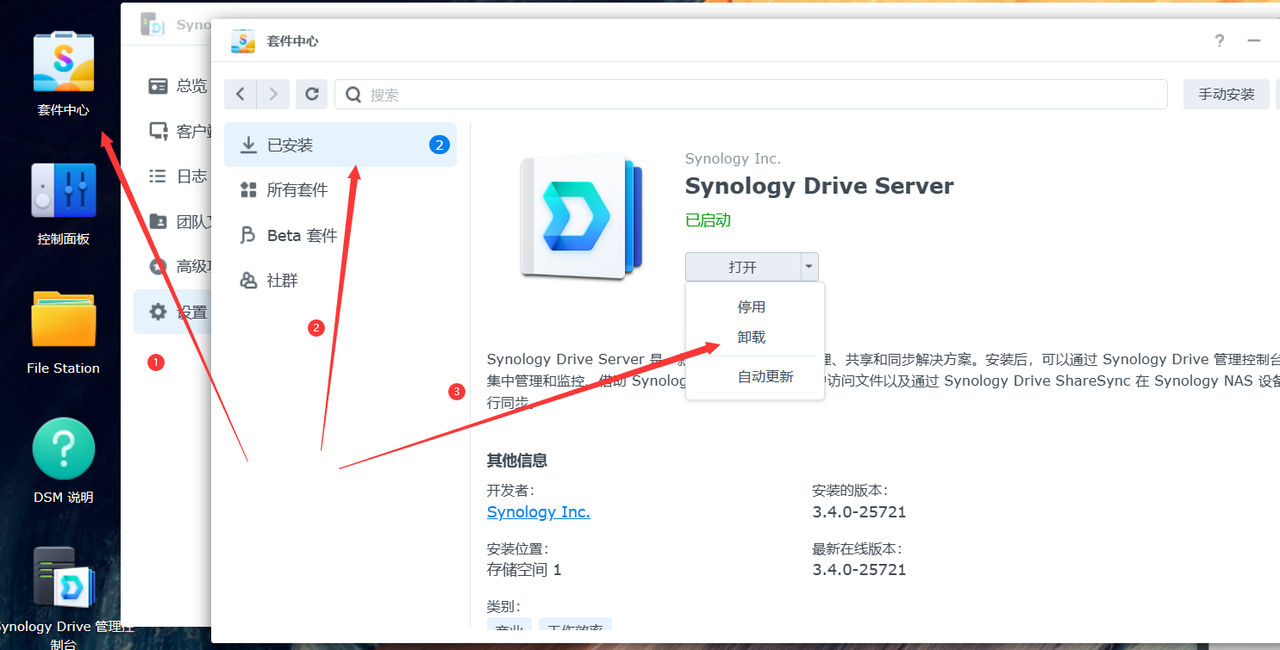Click the 已启动 status text
The height and width of the screenshot is (650, 1280).
[x=708, y=220]
